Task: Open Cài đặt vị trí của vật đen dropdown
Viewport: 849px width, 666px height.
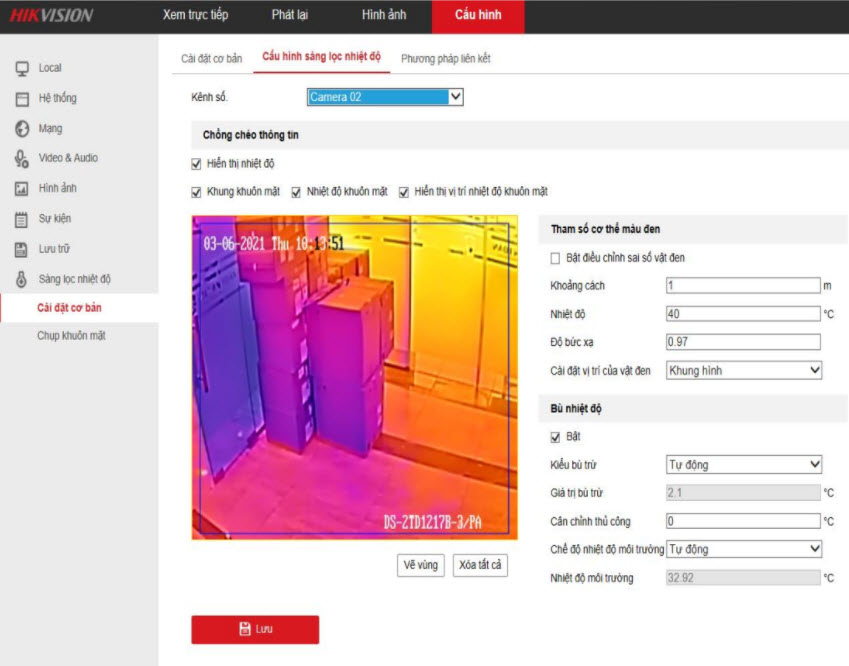Action: tap(743, 371)
